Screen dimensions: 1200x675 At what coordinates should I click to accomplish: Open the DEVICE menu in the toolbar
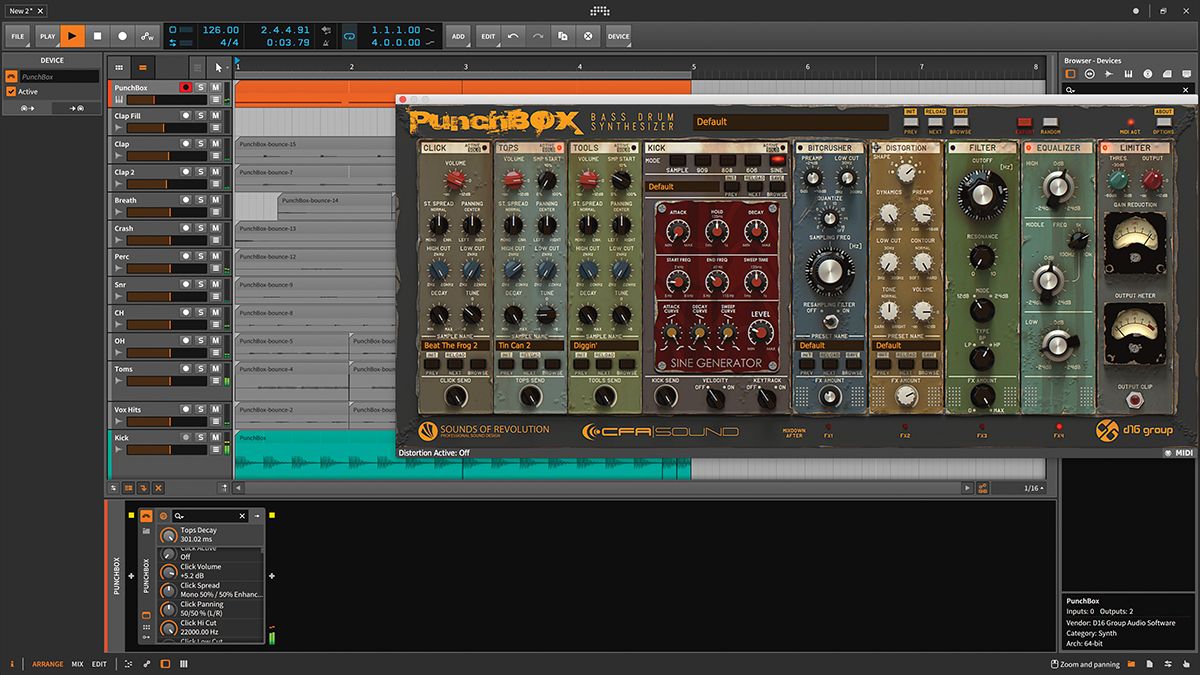(x=618, y=36)
